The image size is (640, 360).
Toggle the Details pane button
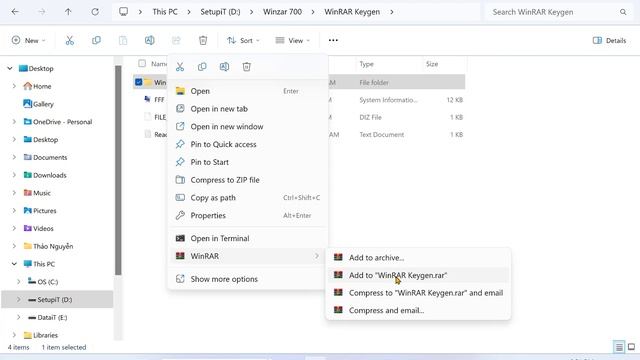click(x=609, y=40)
